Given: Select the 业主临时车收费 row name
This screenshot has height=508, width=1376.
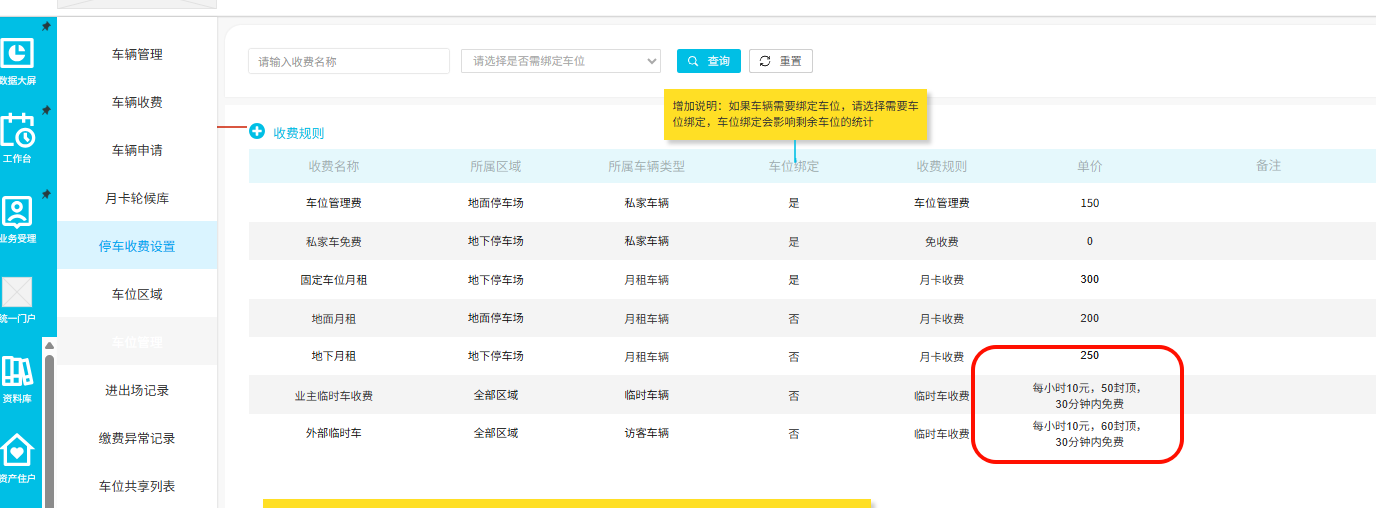Looking at the screenshot, I should [x=334, y=396].
